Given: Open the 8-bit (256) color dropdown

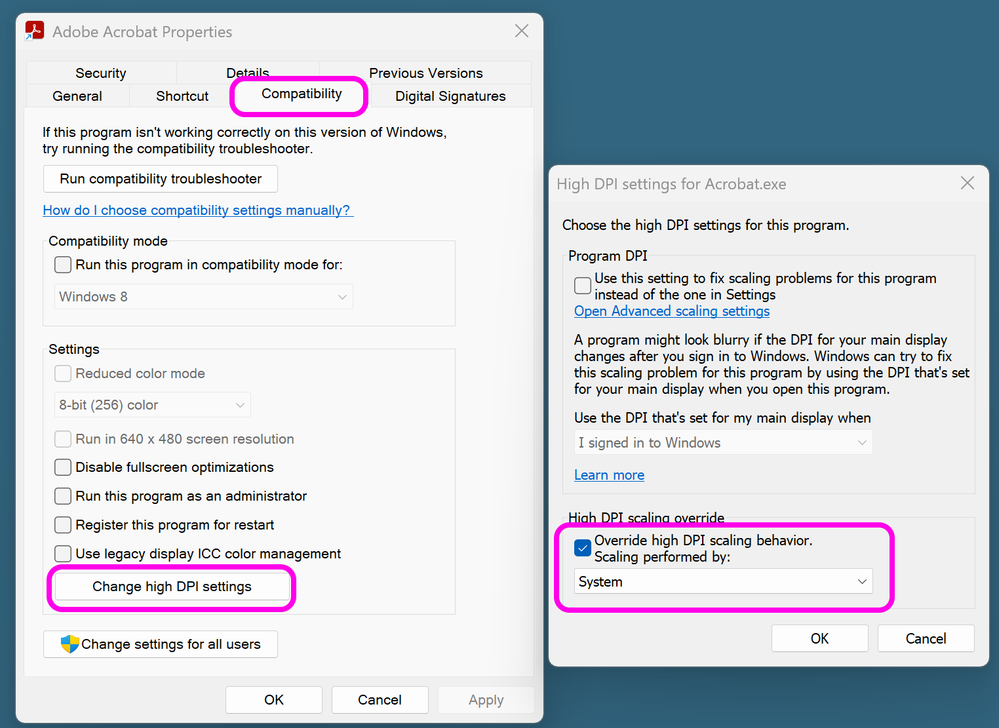Looking at the screenshot, I should [152, 405].
